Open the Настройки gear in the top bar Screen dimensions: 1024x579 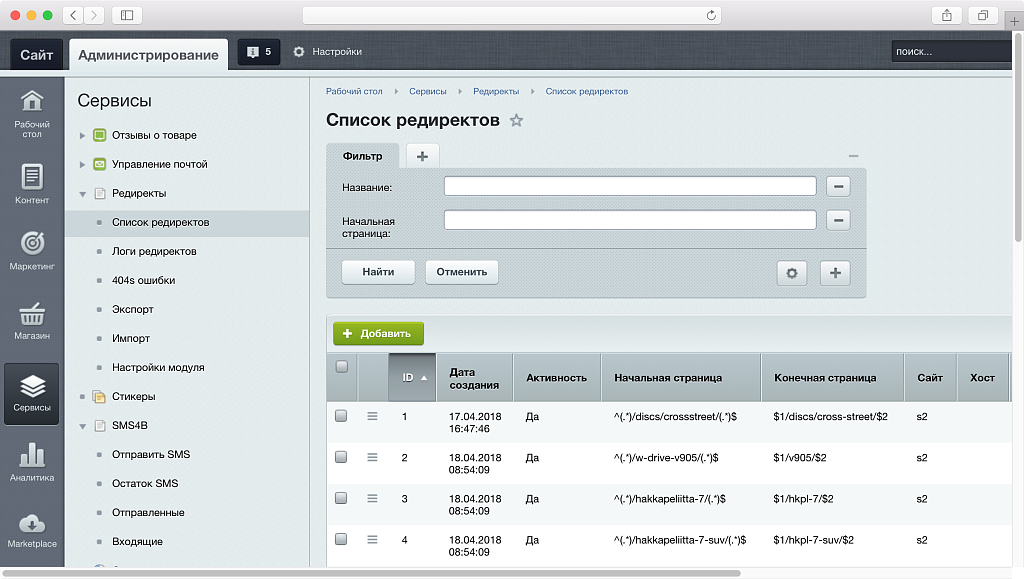click(298, 51)
